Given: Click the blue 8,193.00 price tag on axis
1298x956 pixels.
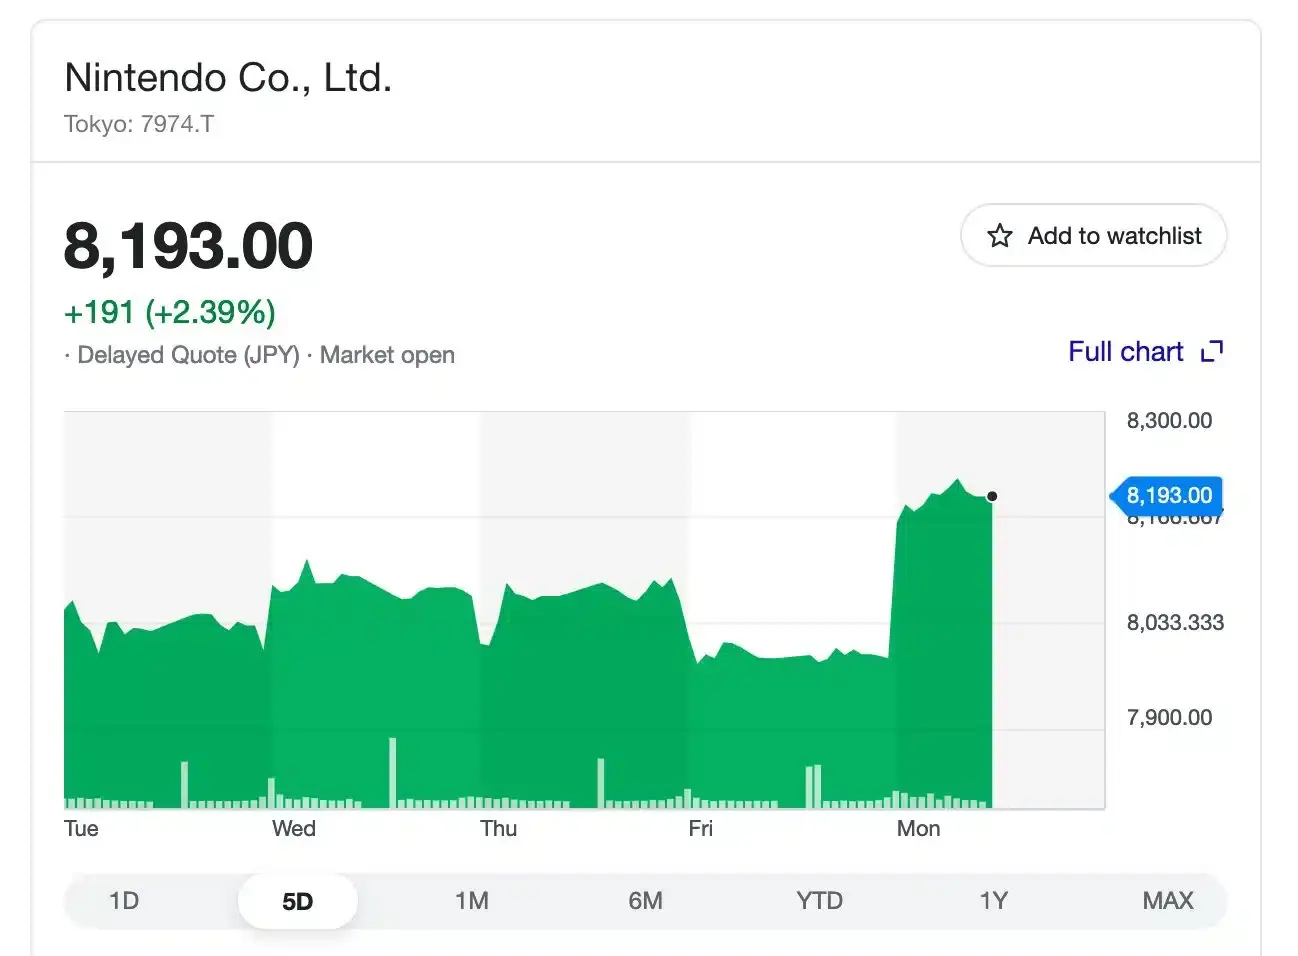Looking at the screenshot, I should 1168,495.
